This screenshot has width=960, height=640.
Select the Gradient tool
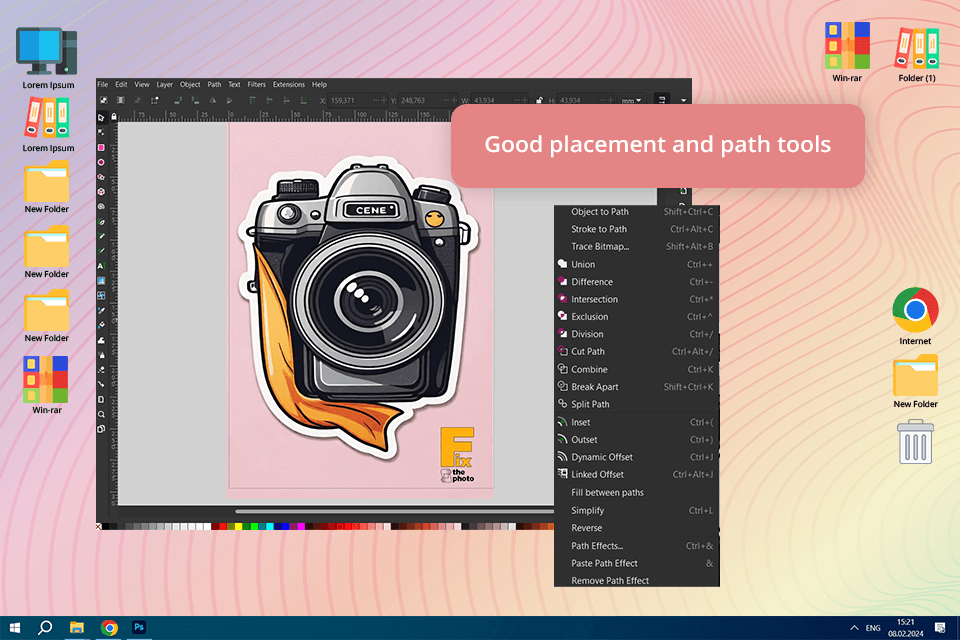101,280
